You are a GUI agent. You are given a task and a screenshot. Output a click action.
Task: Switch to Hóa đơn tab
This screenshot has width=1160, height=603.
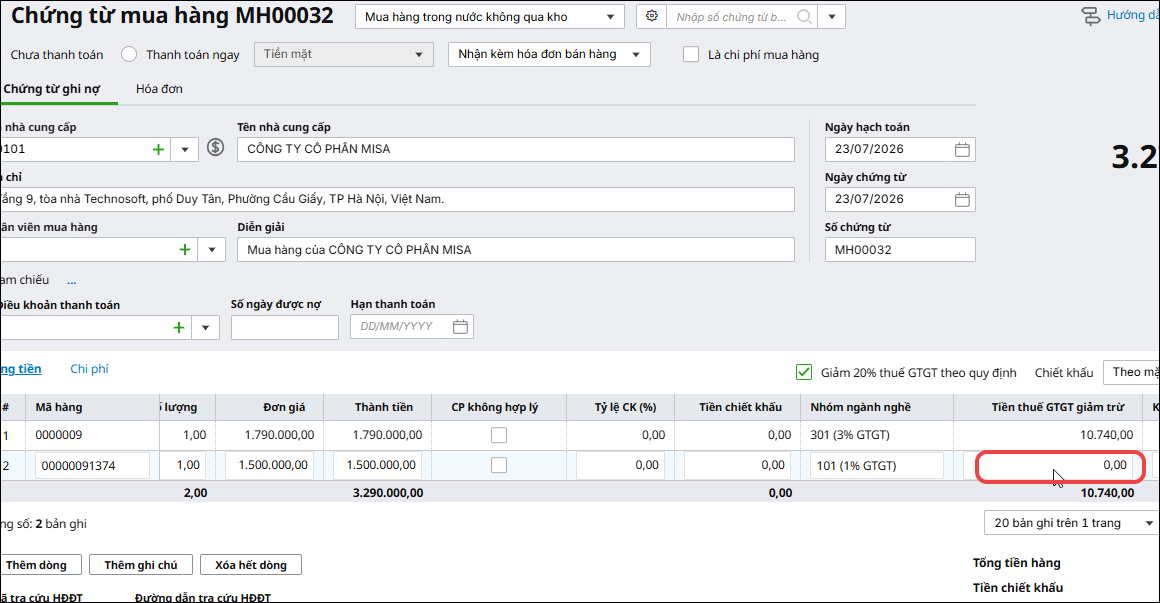pyautogui.click(x=159, y=89)
